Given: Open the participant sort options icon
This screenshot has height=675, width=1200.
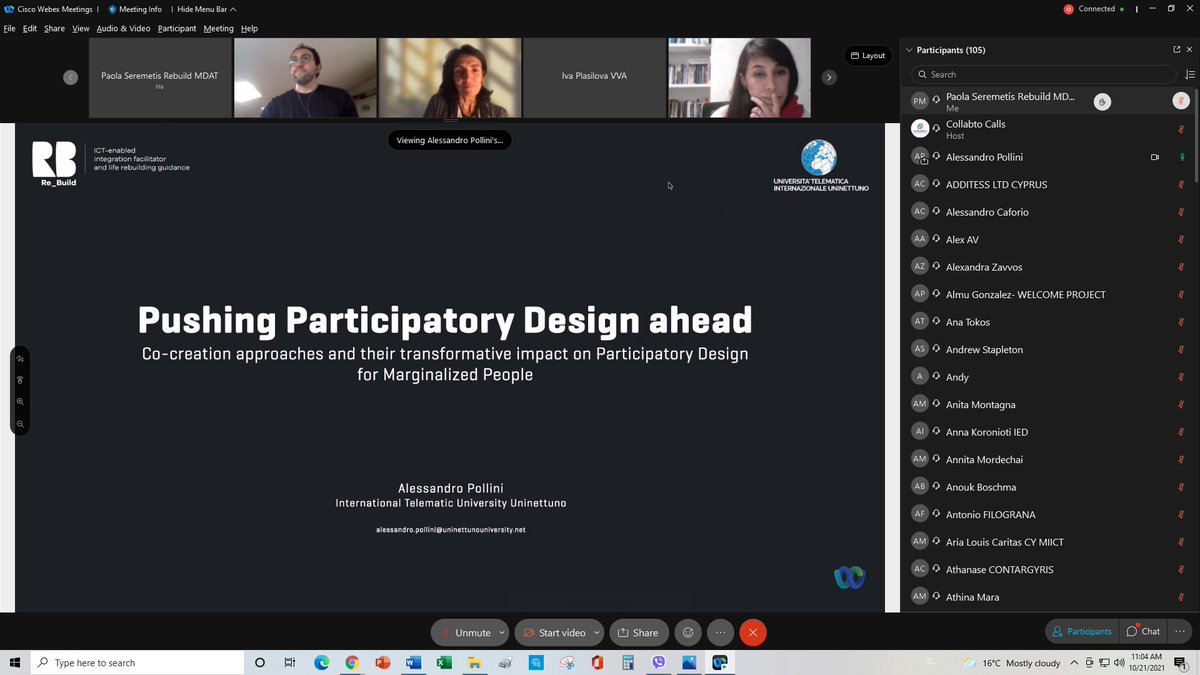Looking at the screenshot, I should pos(1189,74).
